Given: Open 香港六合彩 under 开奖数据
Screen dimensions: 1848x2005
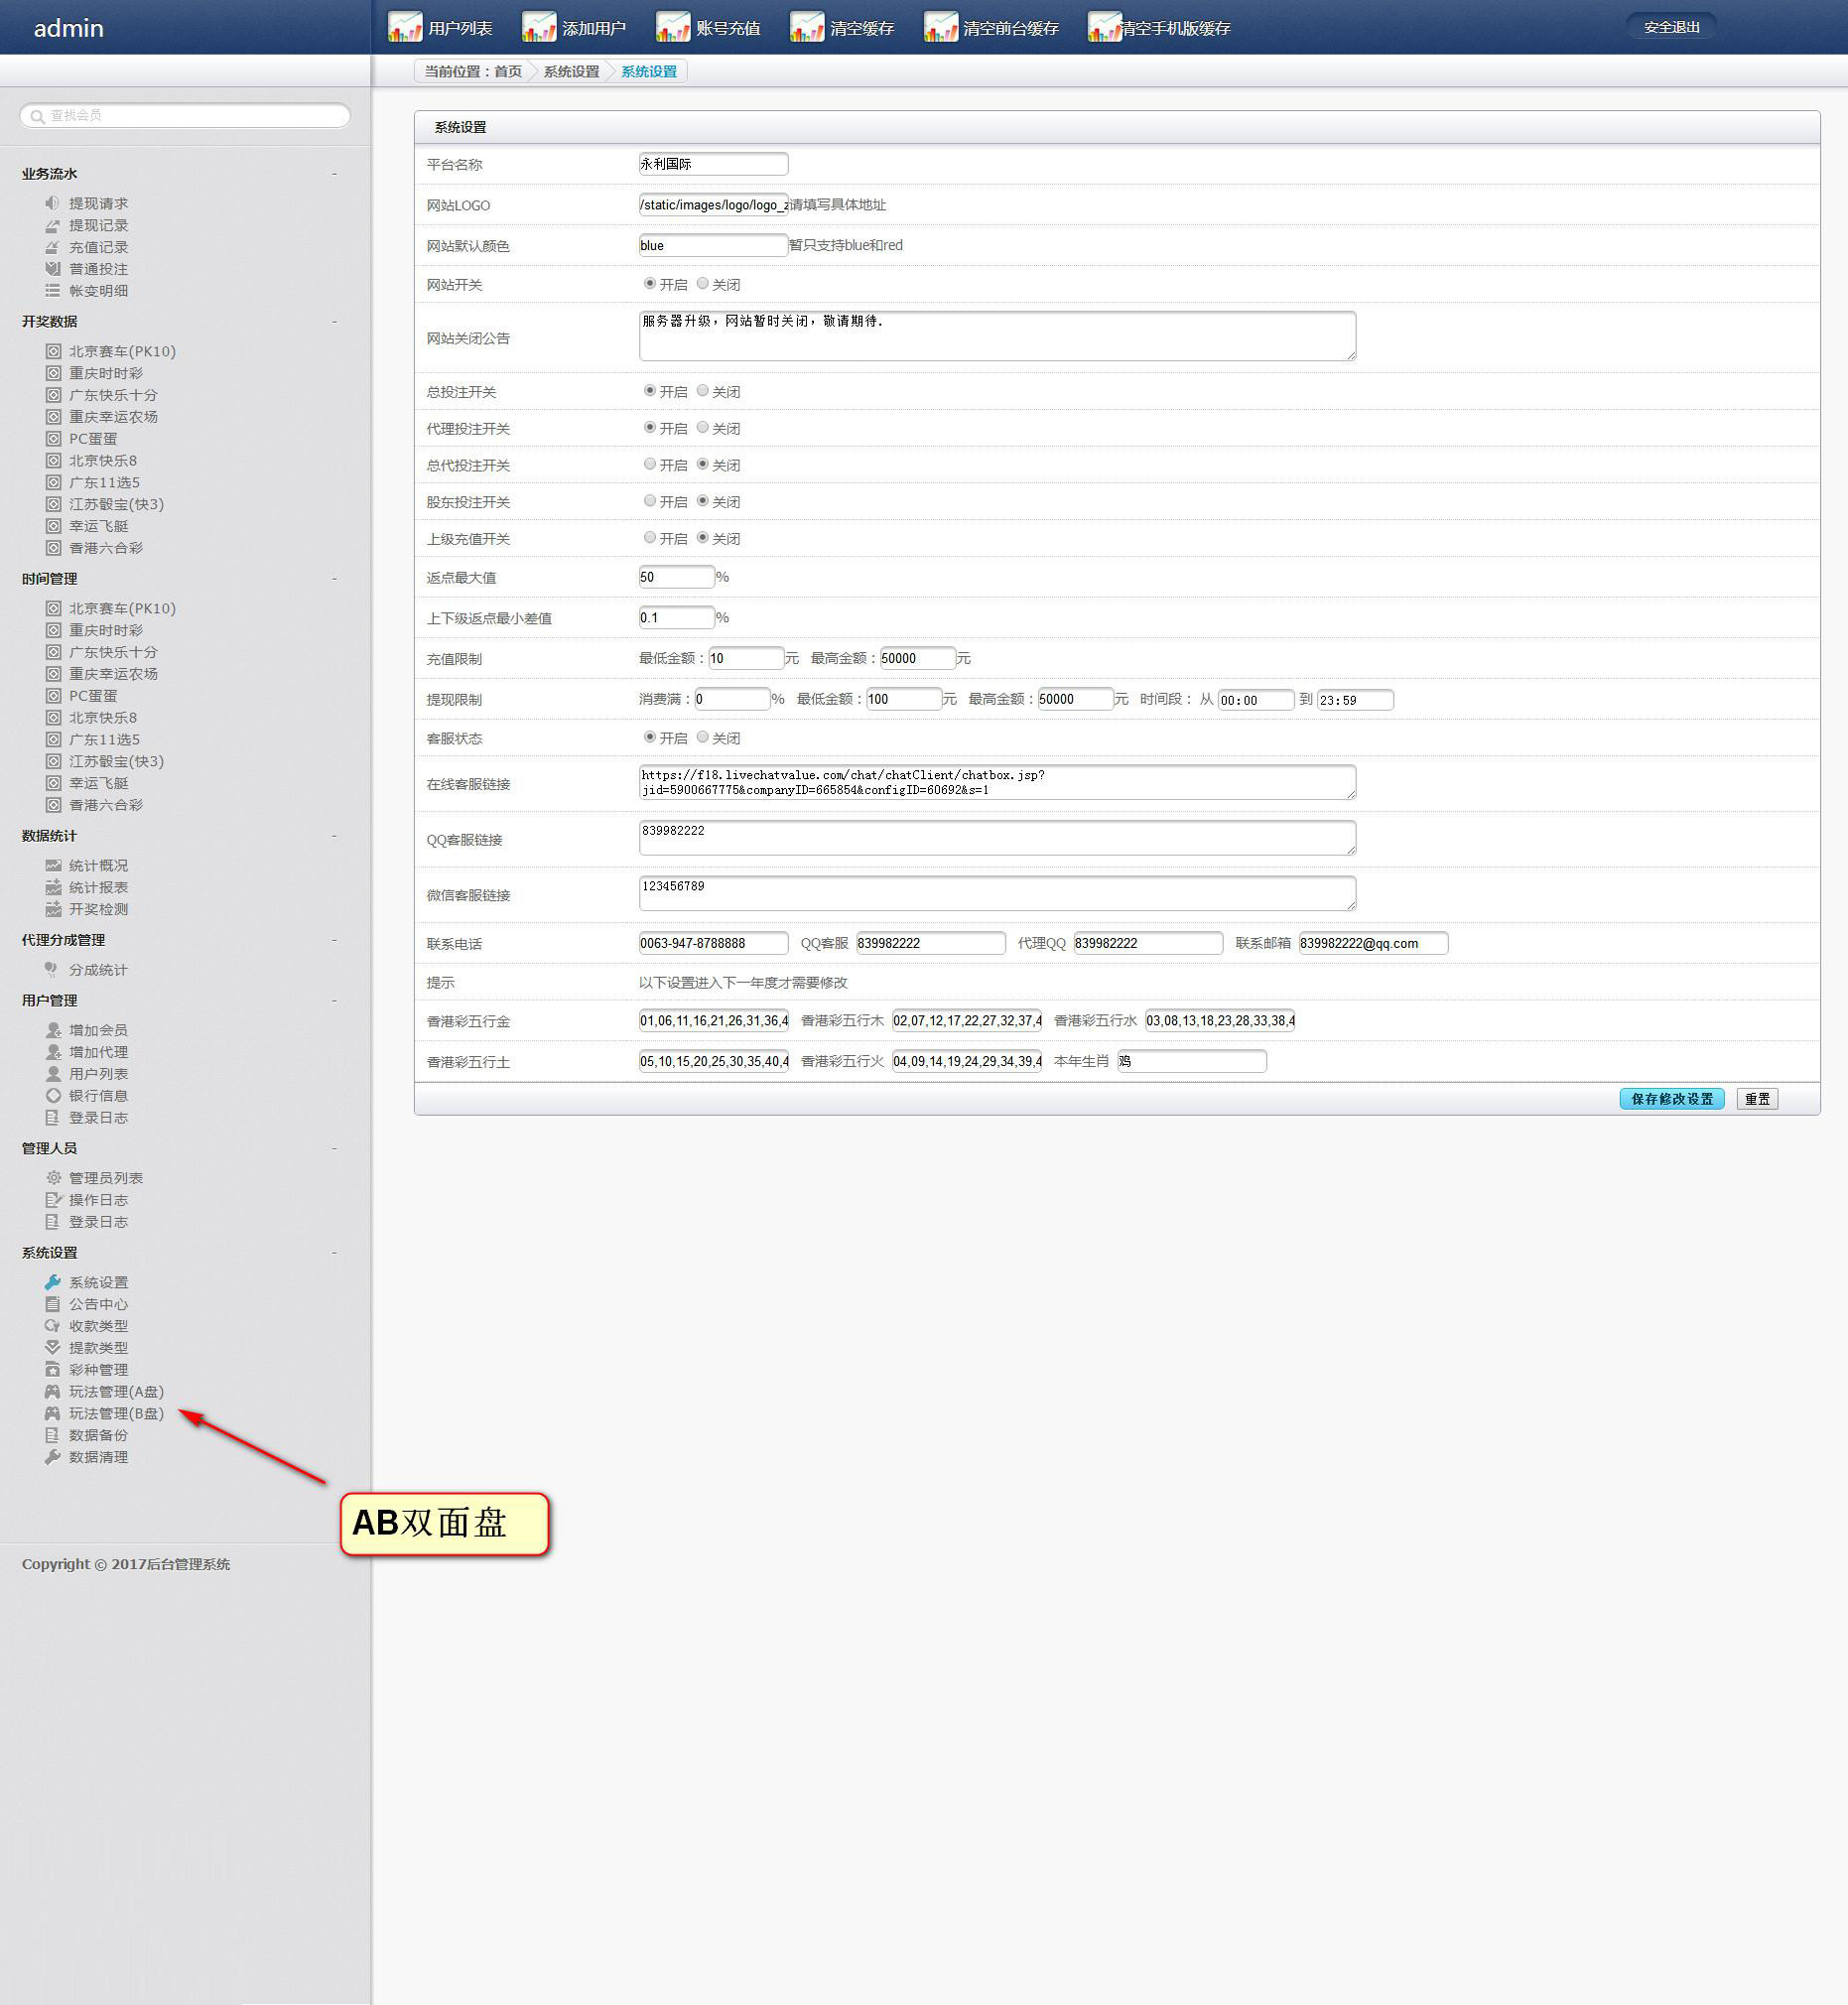Looking at the screenshot, I should pos(106,548).
